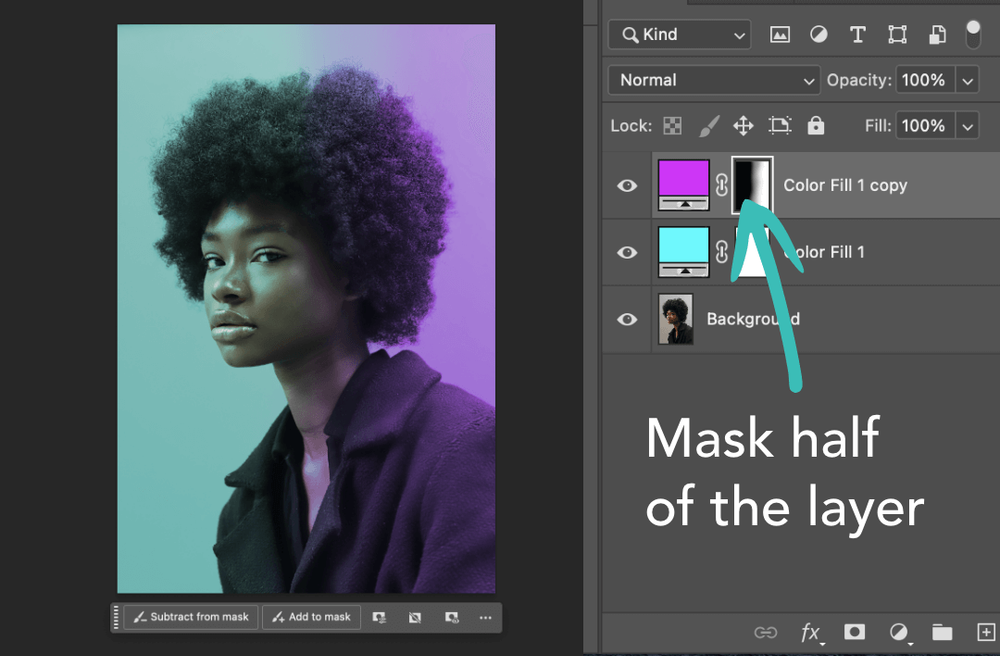Click Add to mask button
This screenshot has width=1000, height=656.
tap(311, 617)
